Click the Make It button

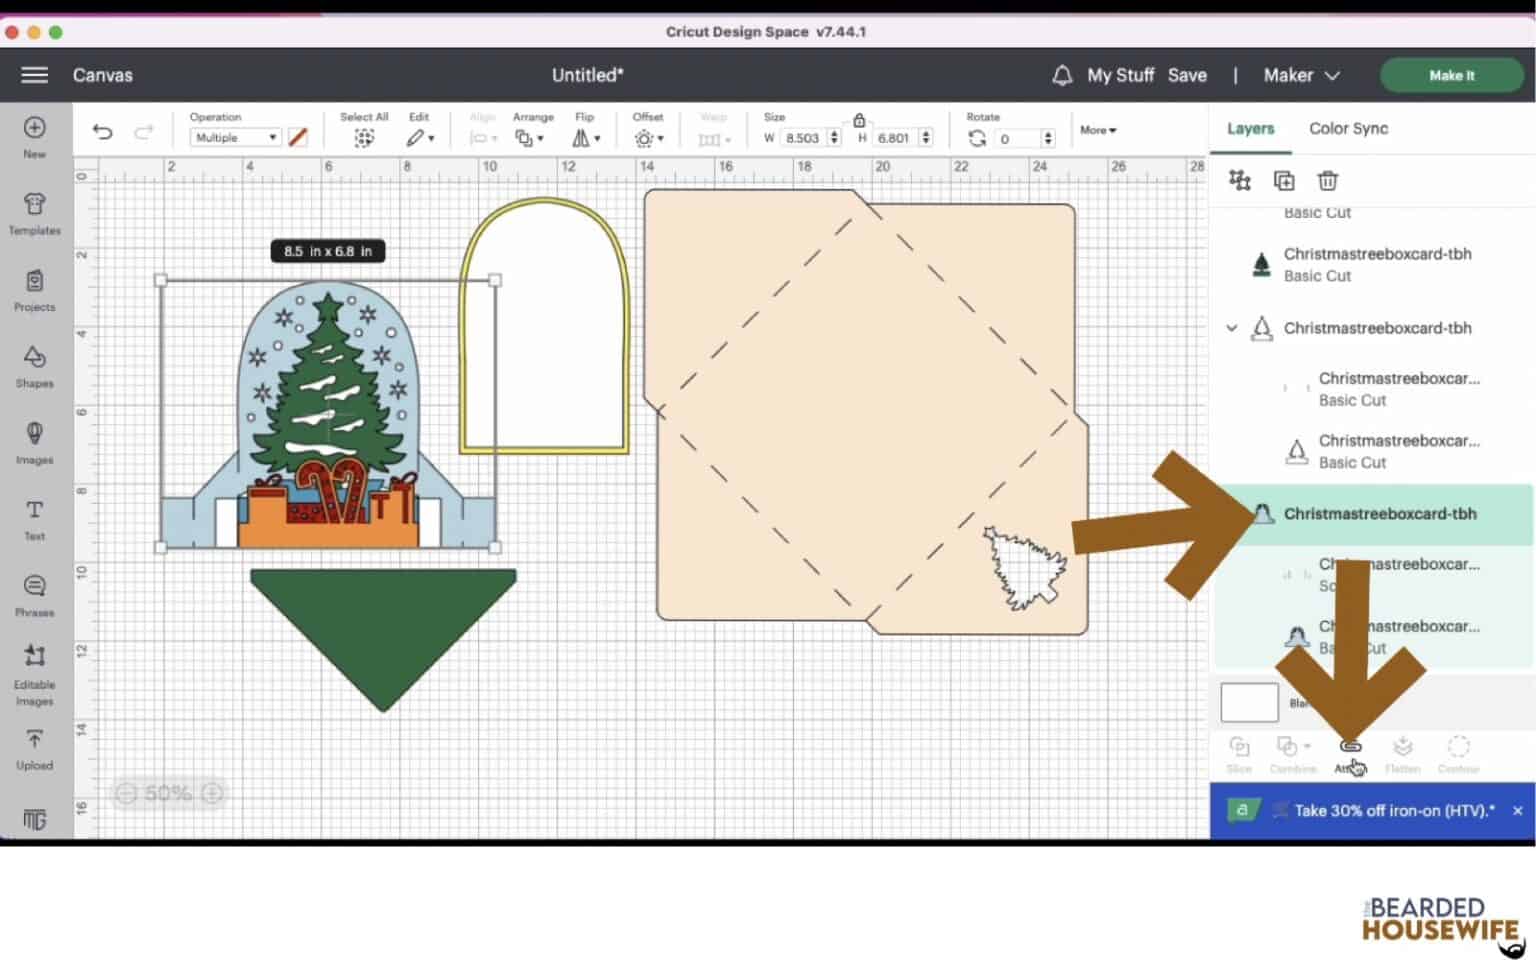(1451, 75)
